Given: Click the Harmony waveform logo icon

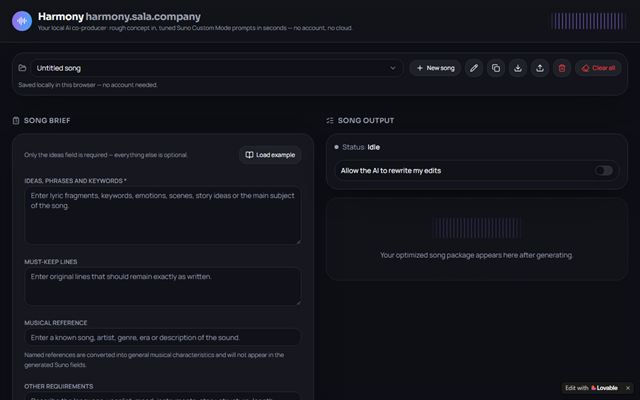Looking at the screenshot, I should tap(22, 21).
